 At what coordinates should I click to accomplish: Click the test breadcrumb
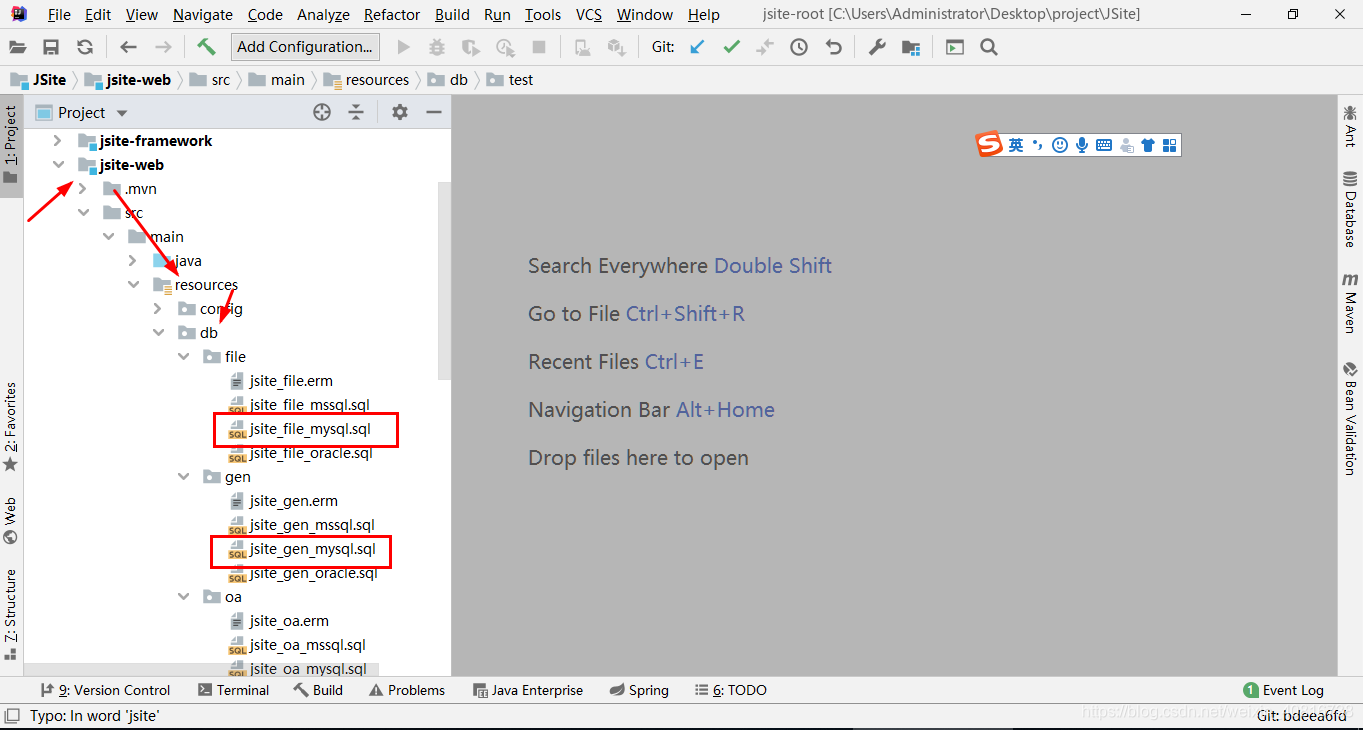(x=510, y=80)
